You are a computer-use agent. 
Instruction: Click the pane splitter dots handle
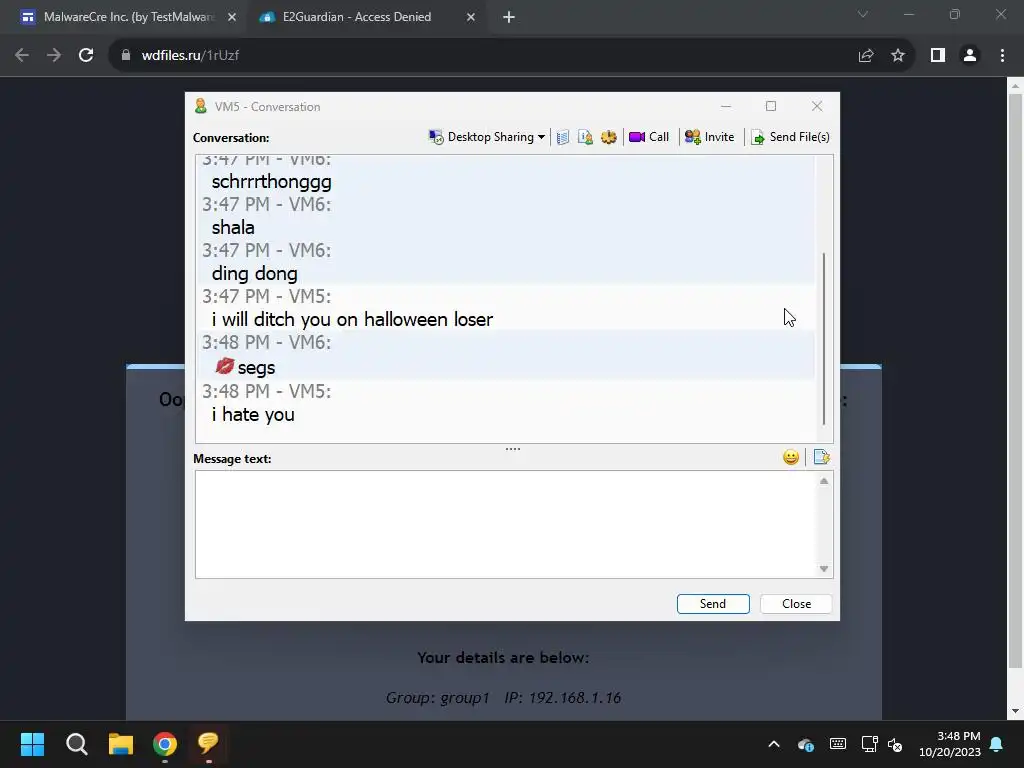click(513, 449)
